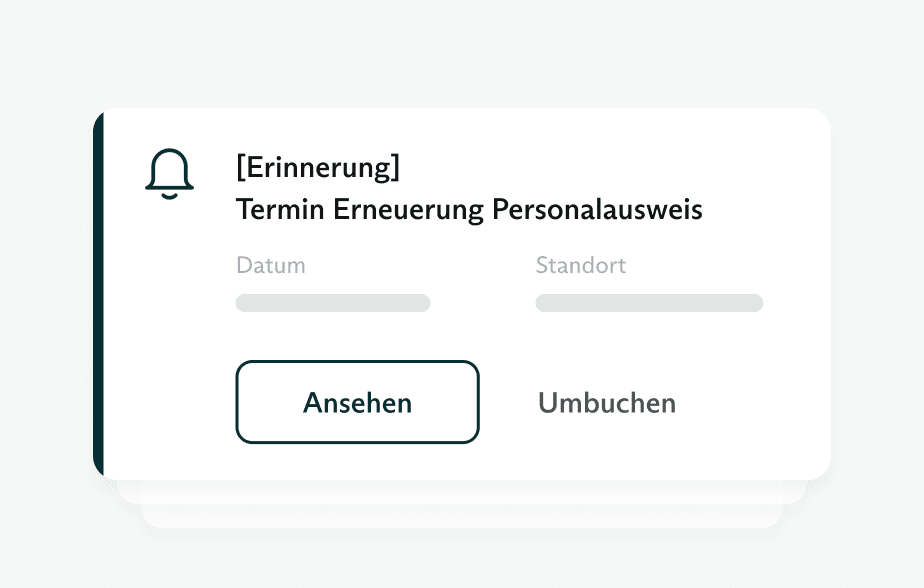Click the date value skeleton under Datum

[333, 303]
